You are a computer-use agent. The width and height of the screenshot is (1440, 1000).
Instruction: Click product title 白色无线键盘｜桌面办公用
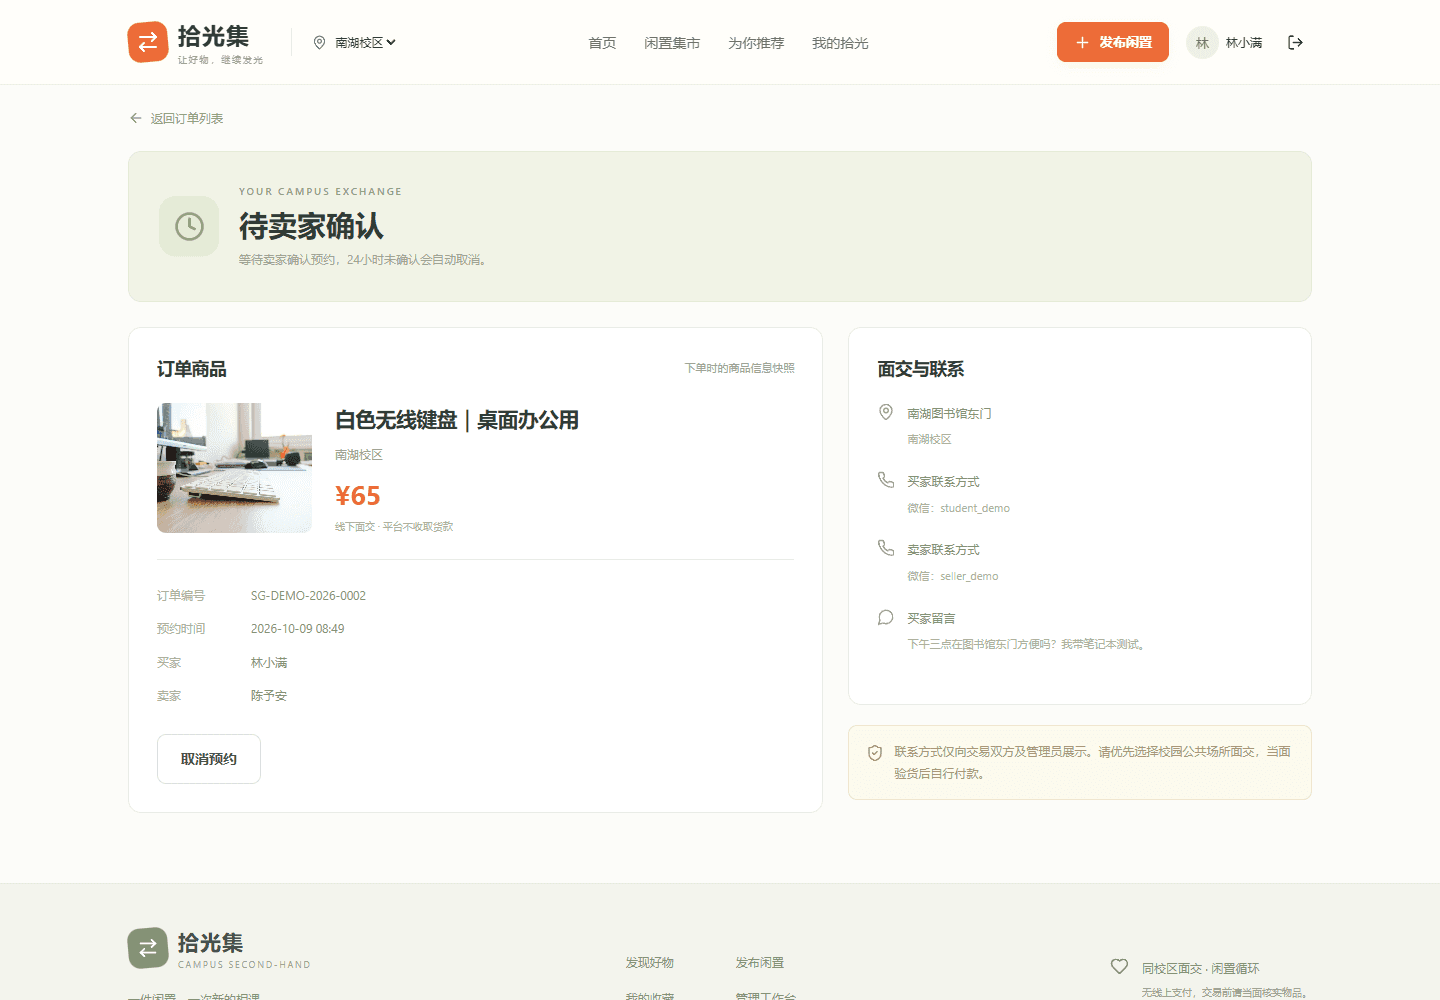457,420
